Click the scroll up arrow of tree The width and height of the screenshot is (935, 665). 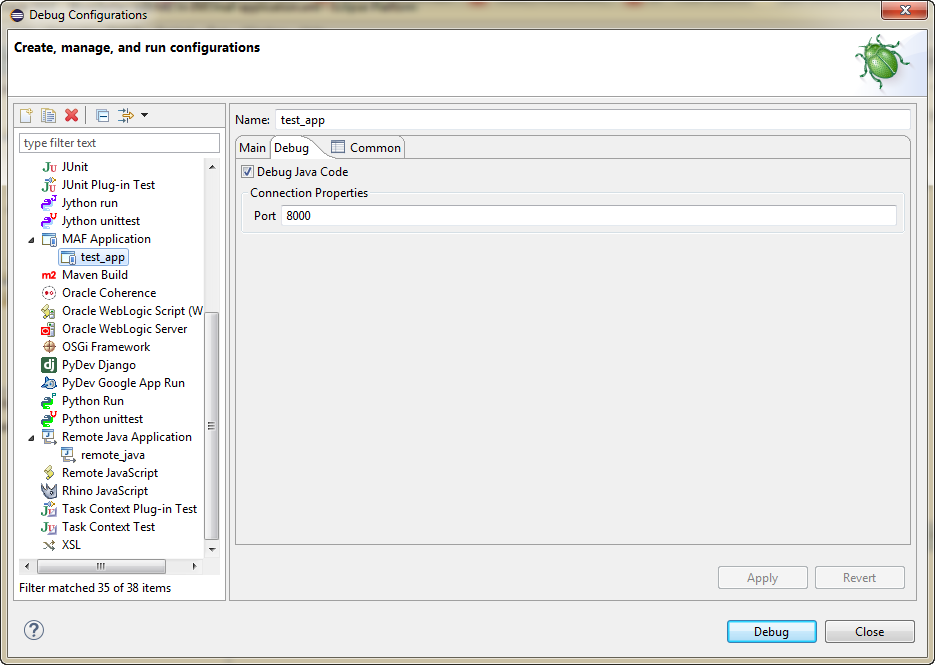[x=212, y=167]
